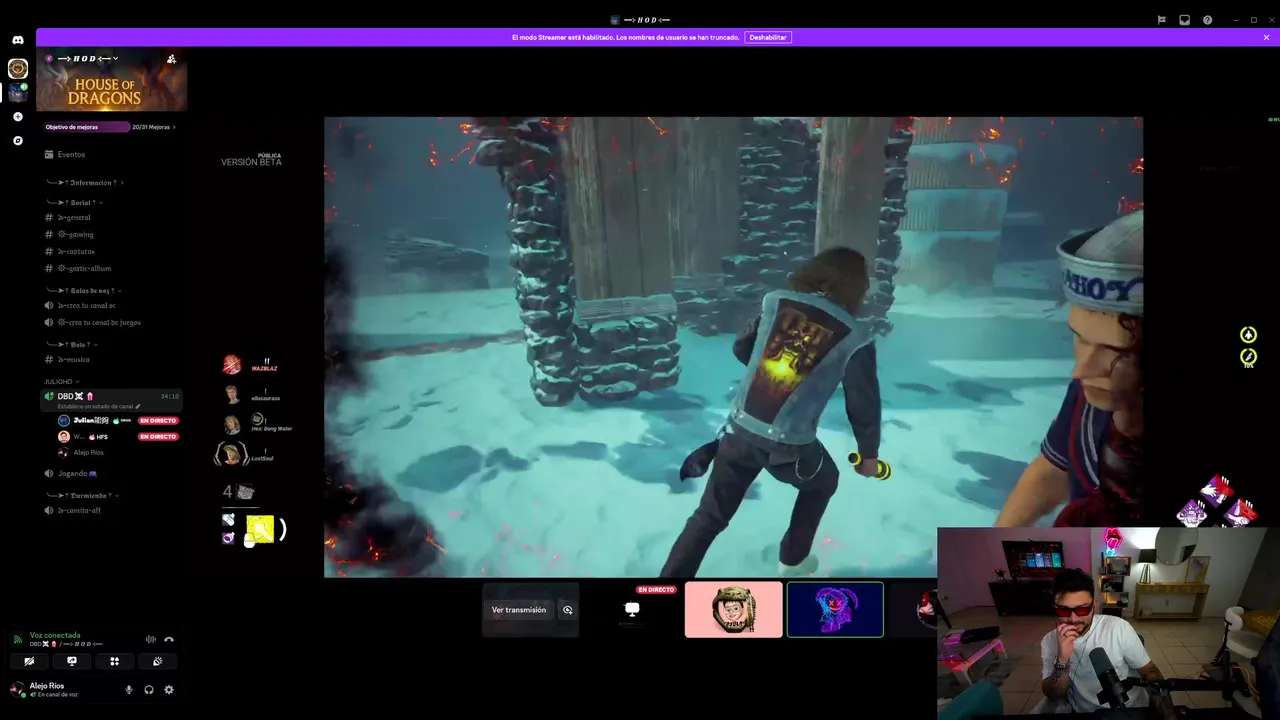1280x720 pixels.
Task: Collapse the Bots category
Action: [x=73, y=344]
